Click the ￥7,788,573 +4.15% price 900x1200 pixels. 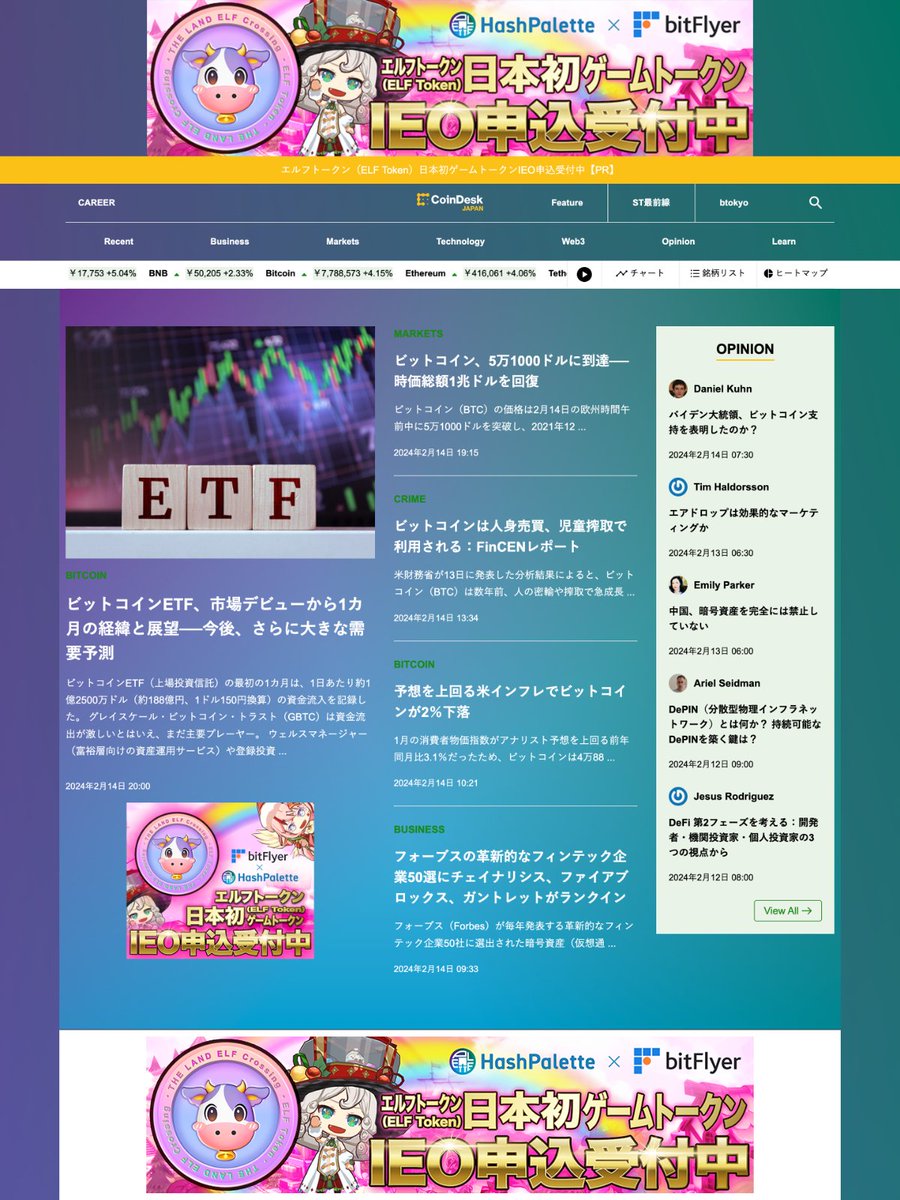(353, 273)
